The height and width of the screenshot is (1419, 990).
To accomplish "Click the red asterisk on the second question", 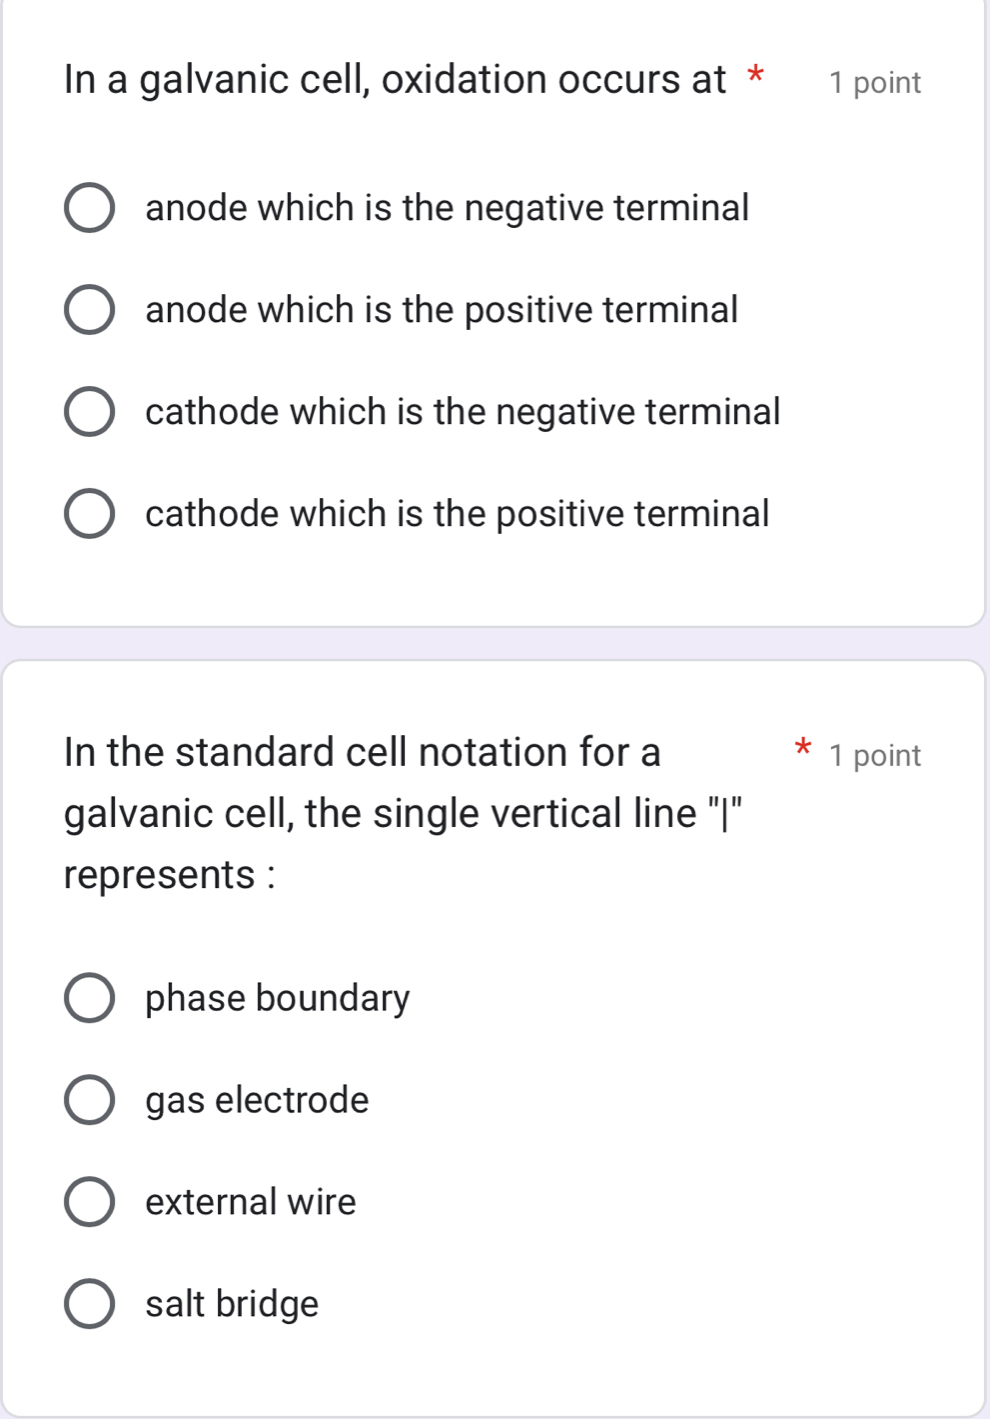I will (803, 751).
